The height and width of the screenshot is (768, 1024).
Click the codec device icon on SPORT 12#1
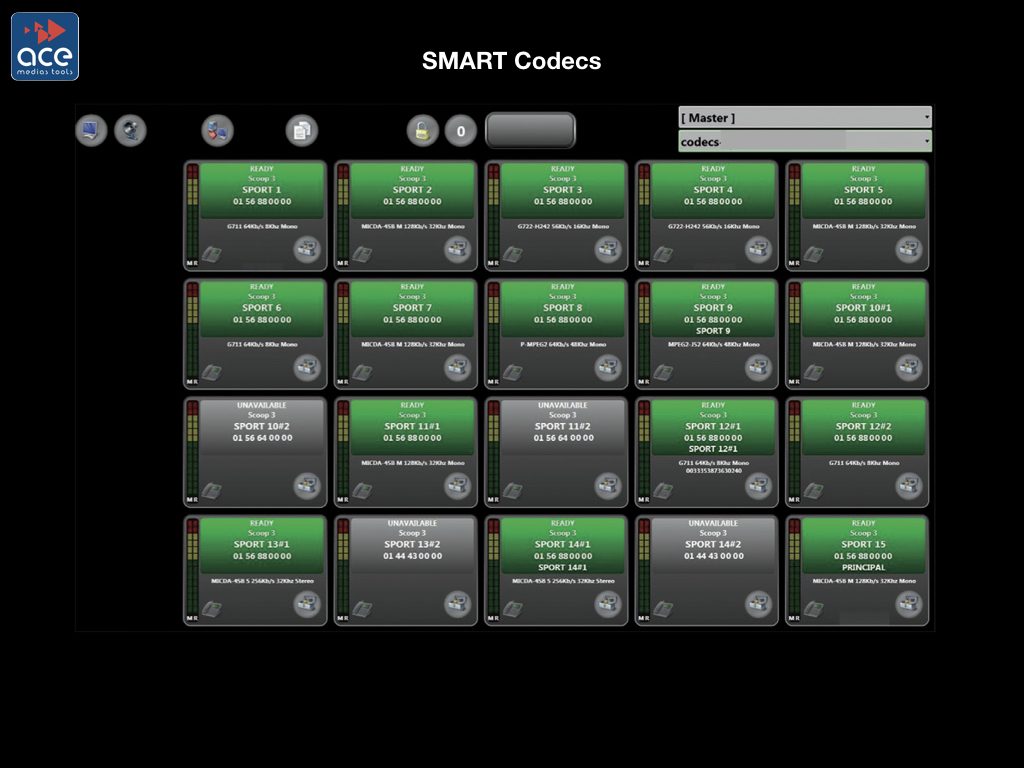[x=759, y=486]
